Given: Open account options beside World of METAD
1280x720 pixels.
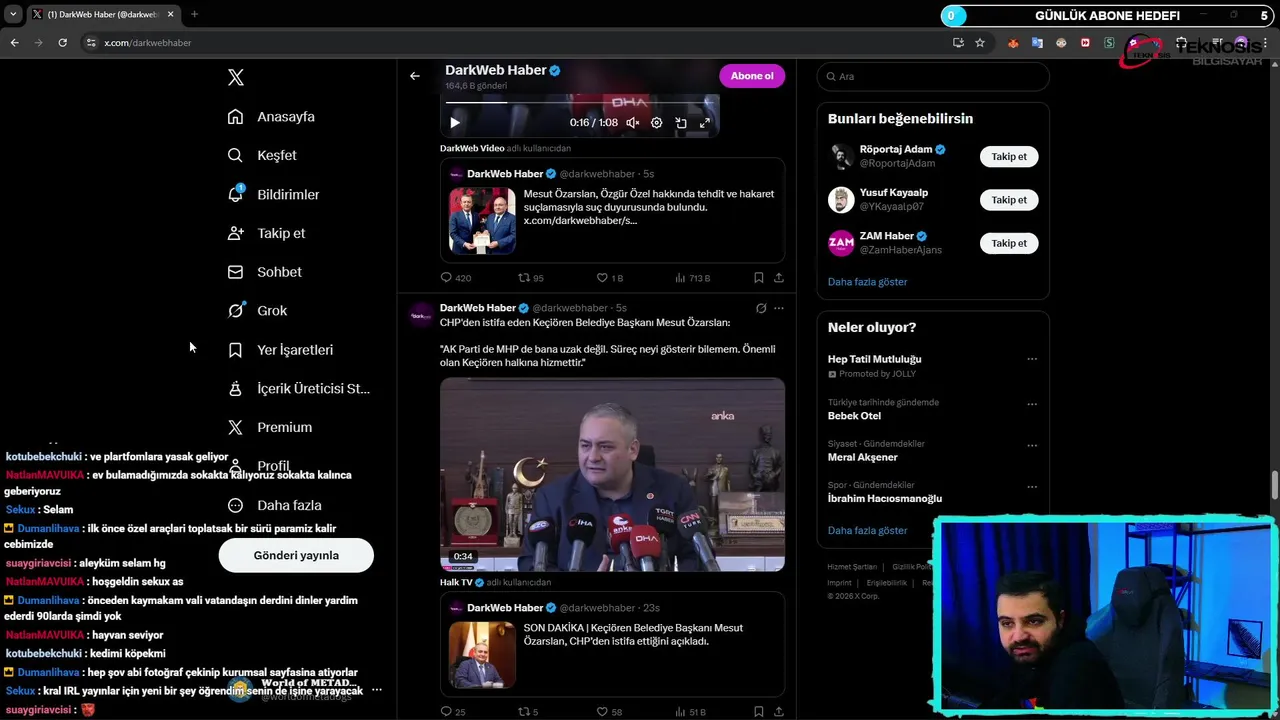Looking at the screenshot, I should pos(377,690).
